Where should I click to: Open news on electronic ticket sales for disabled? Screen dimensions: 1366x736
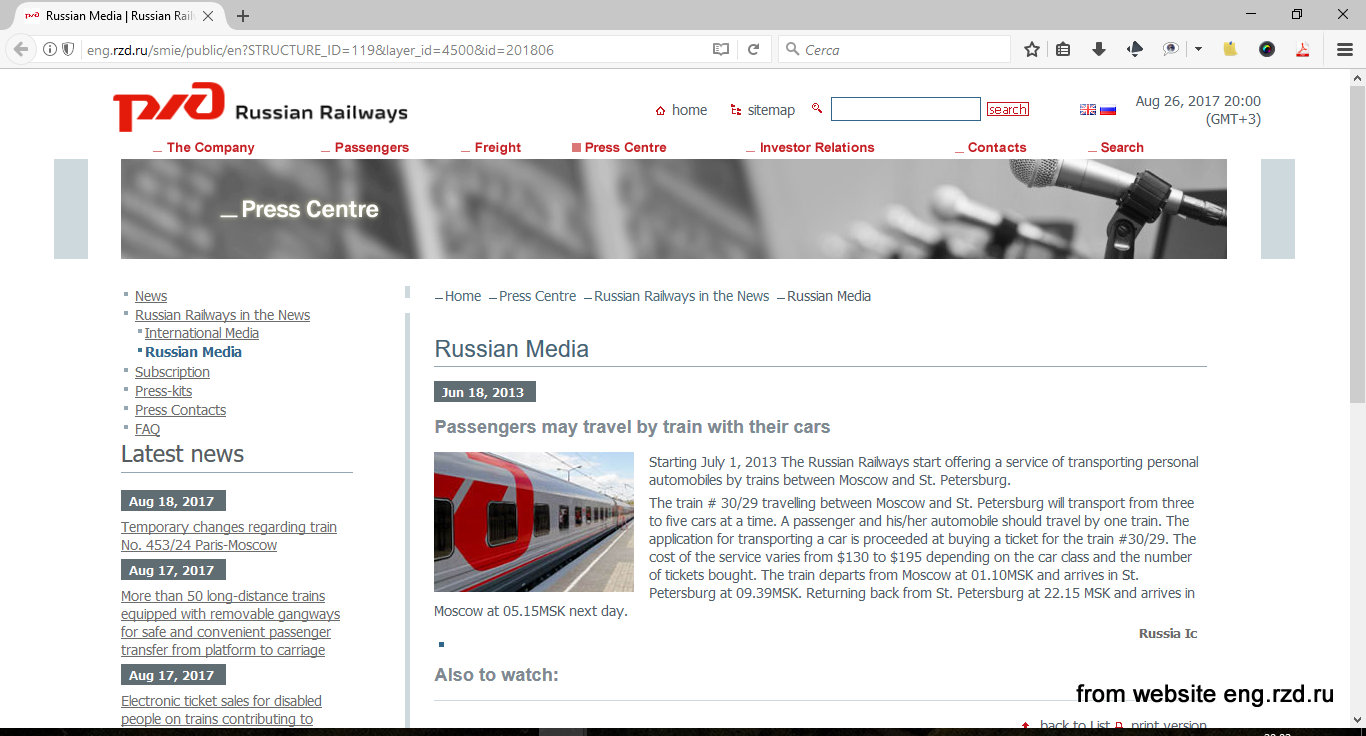(221, 710)
